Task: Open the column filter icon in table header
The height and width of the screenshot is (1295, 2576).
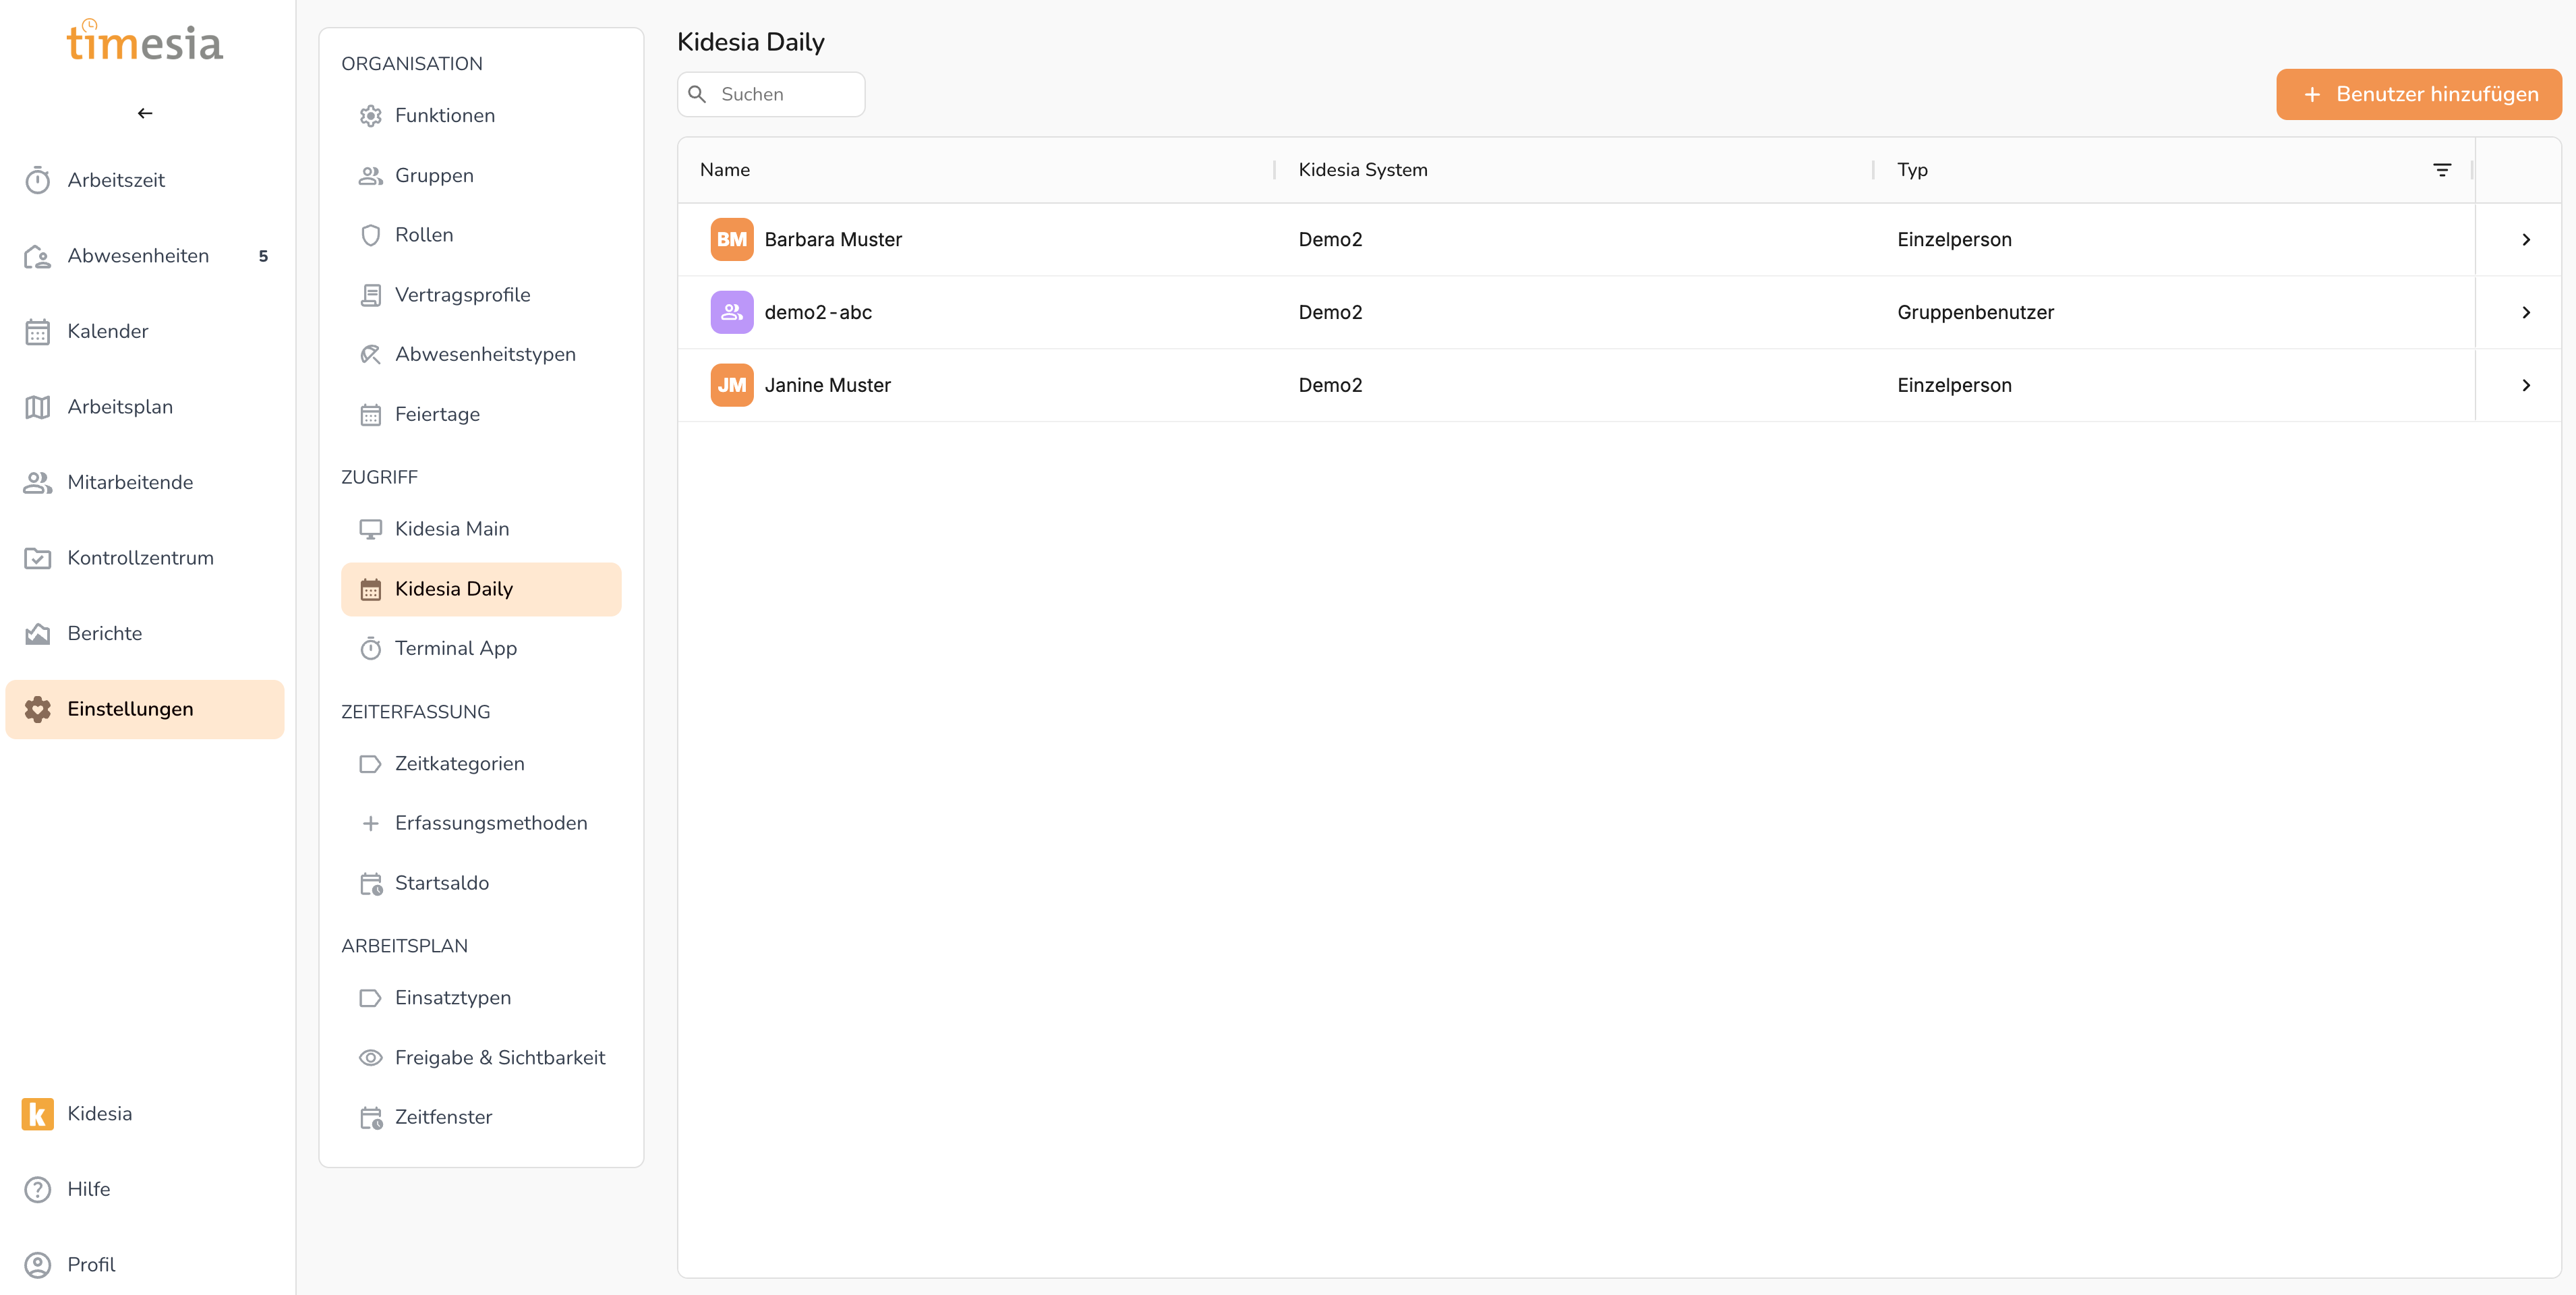Action: (x=2441, y=170)
